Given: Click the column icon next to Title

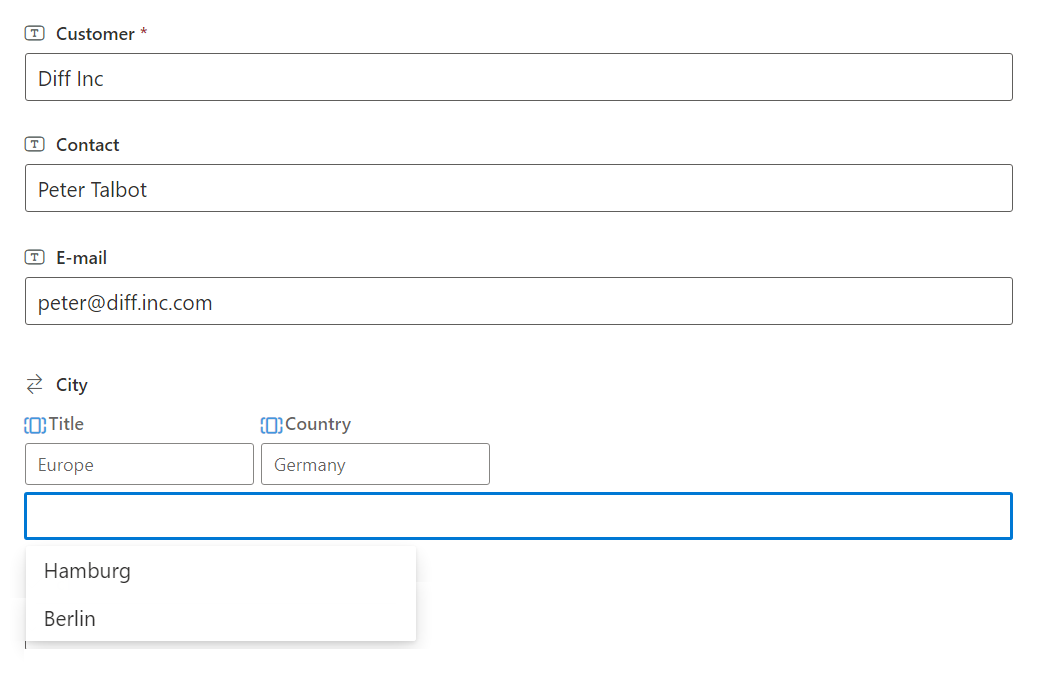Looking at the screenshot, I should (35, 425).
